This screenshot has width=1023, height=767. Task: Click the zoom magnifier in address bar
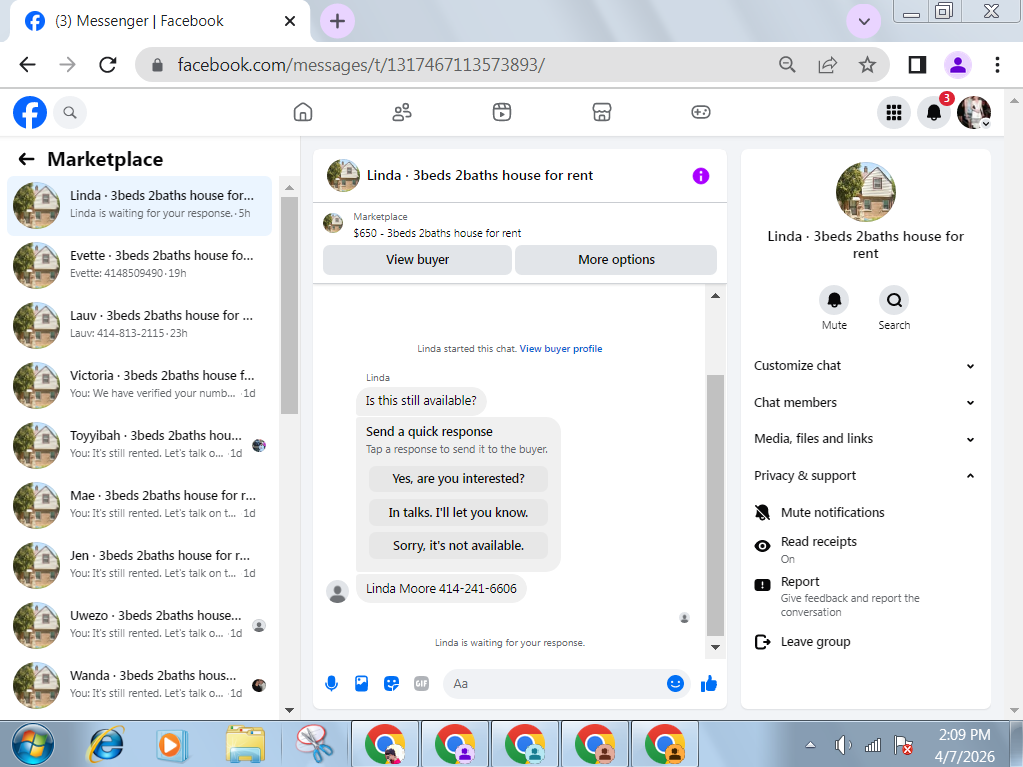(787, 65)
